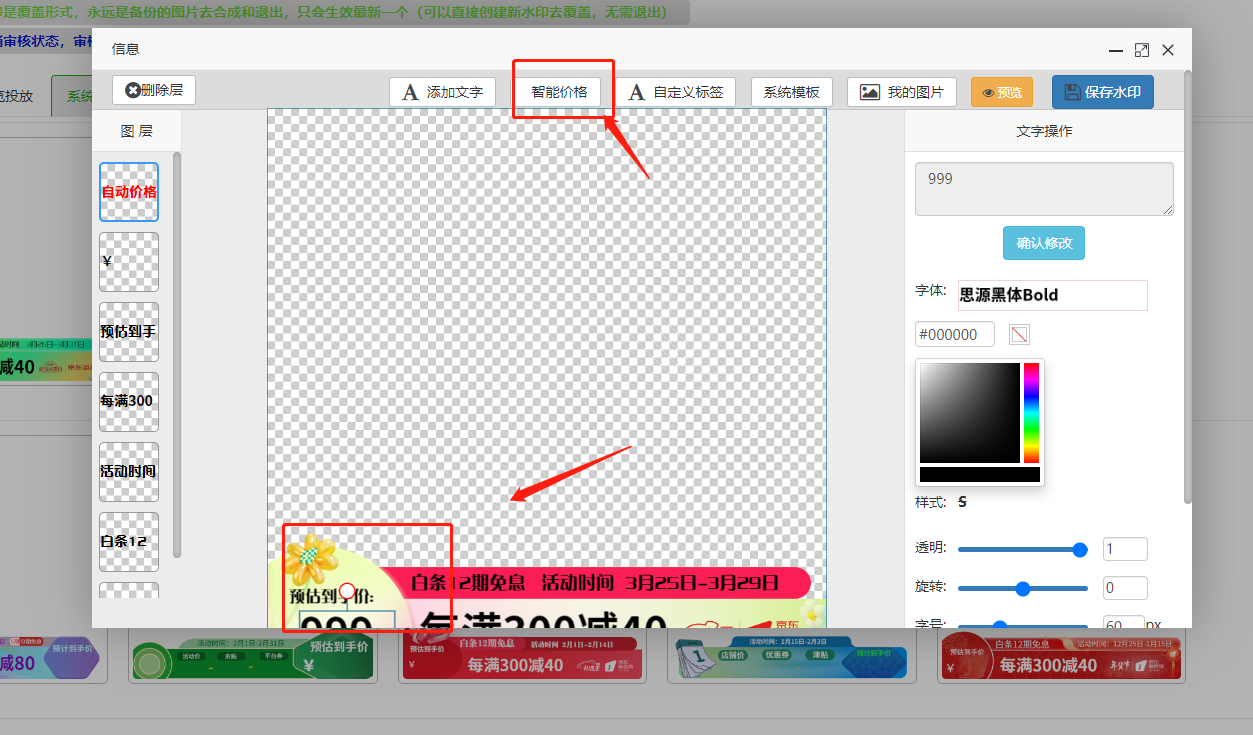Select the ¥ symbol layer

point(129,262)
